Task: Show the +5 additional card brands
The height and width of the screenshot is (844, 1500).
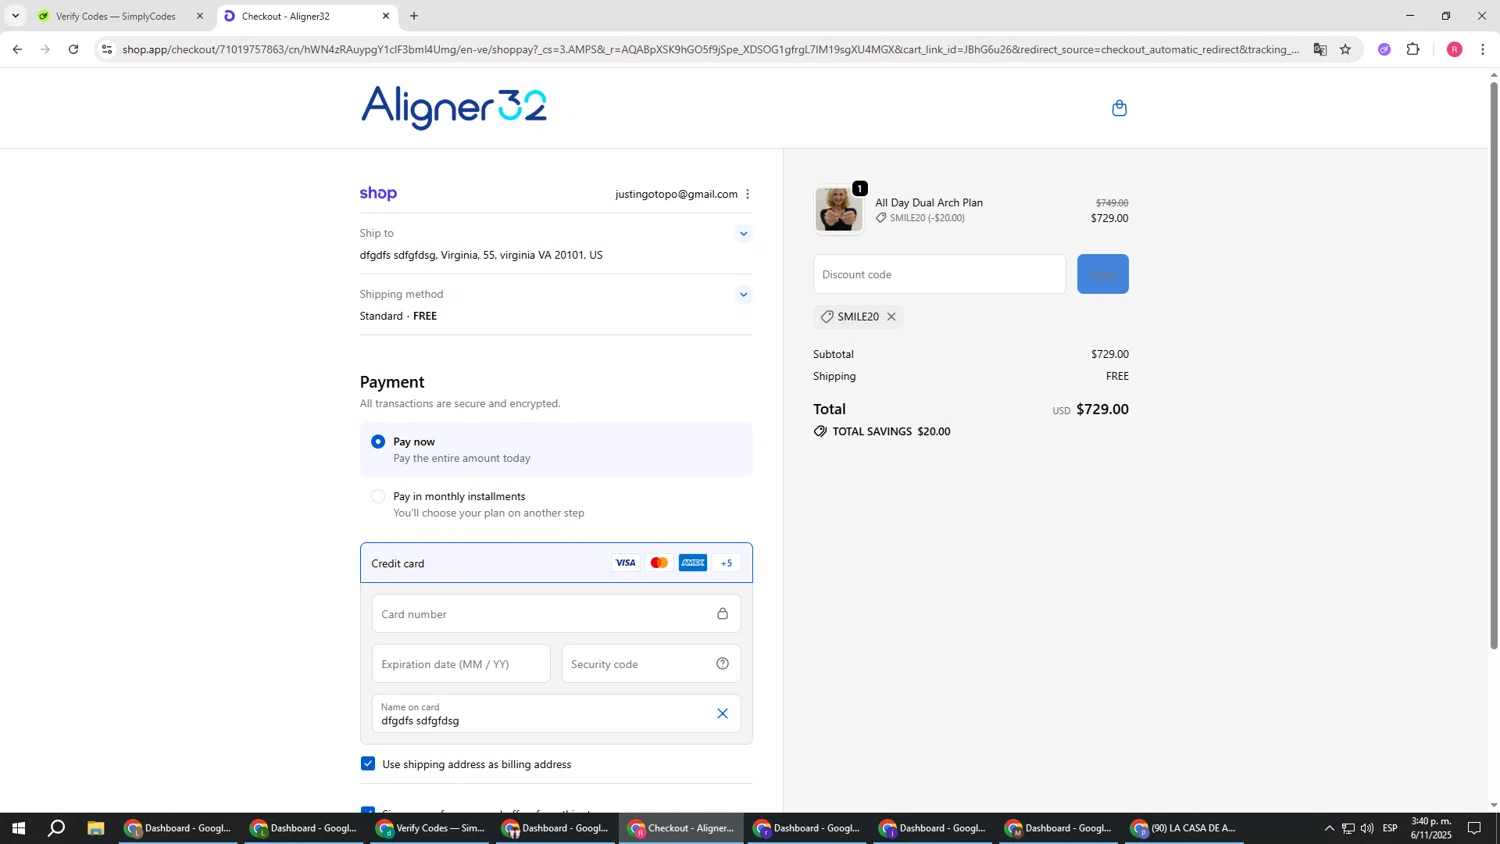Action: point(727,563)
